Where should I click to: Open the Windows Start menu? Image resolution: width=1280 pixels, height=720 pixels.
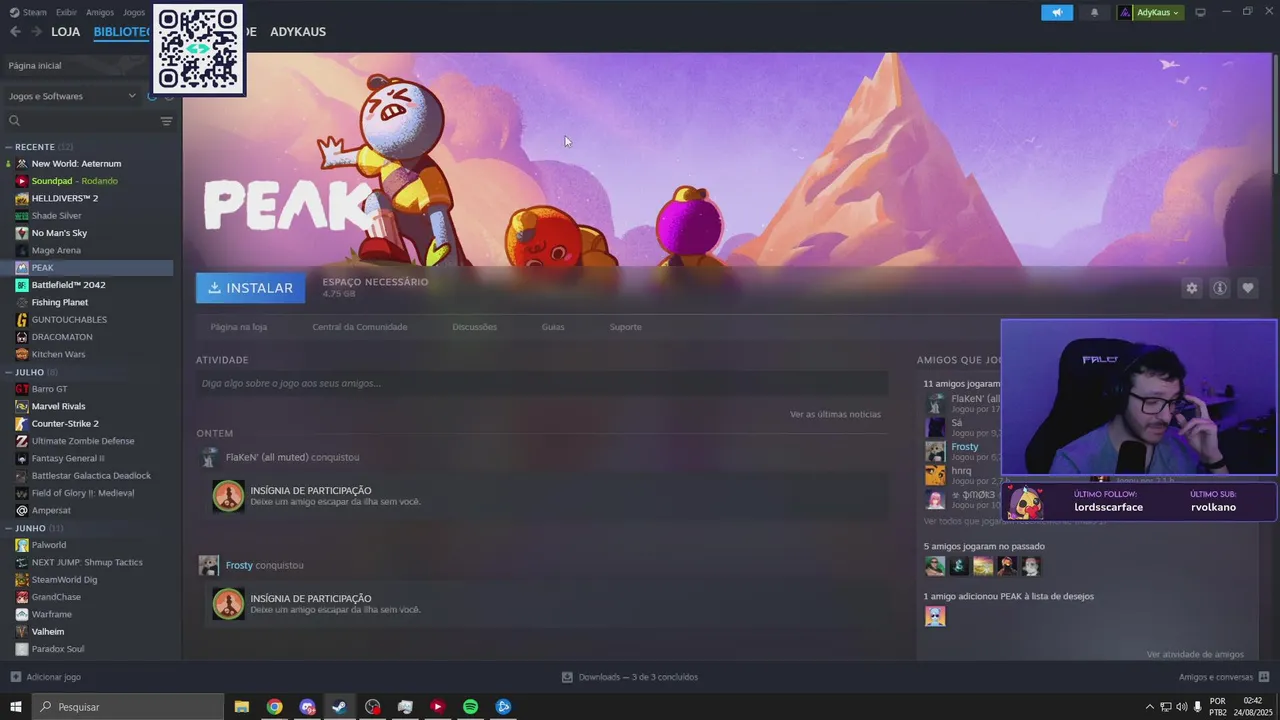15,707
